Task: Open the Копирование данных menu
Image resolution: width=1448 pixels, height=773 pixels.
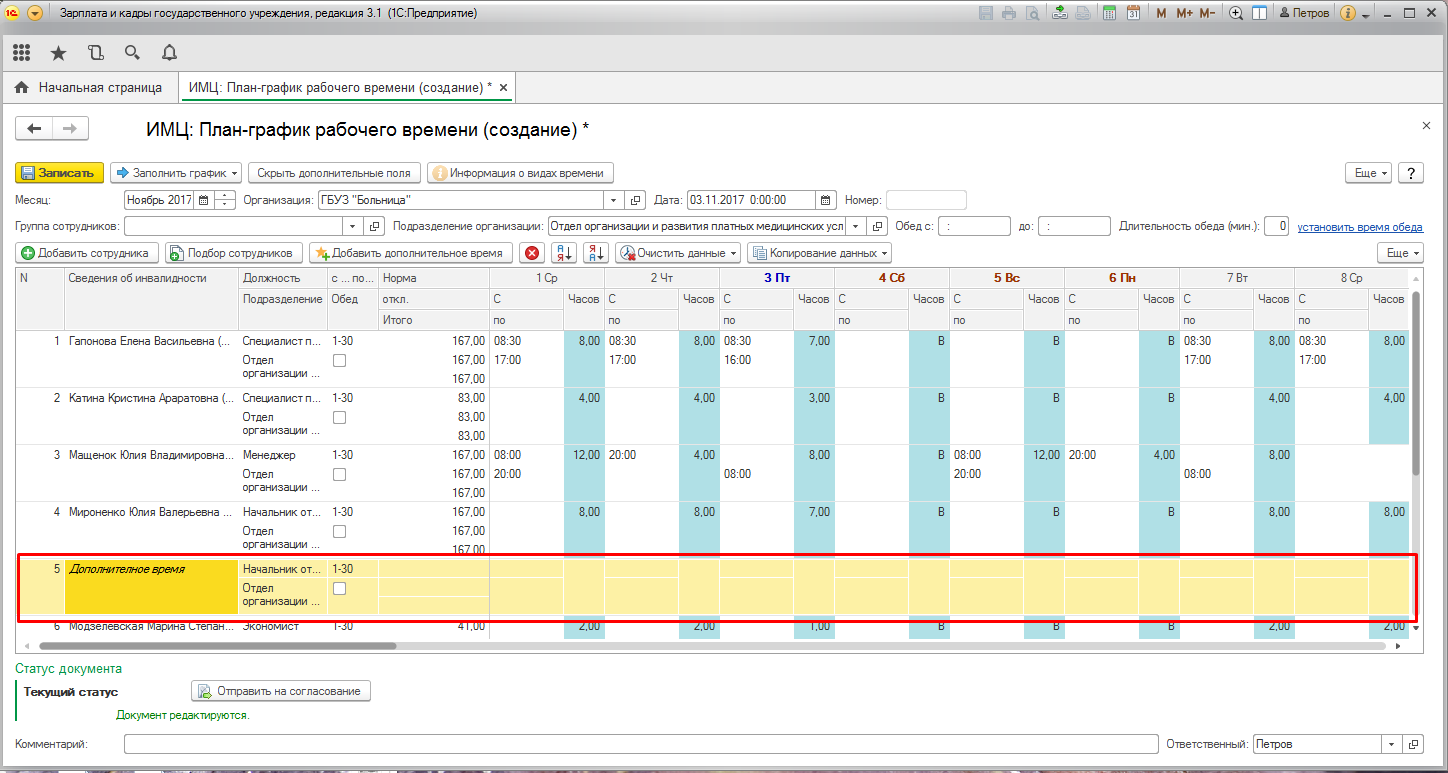Action: 819,253
